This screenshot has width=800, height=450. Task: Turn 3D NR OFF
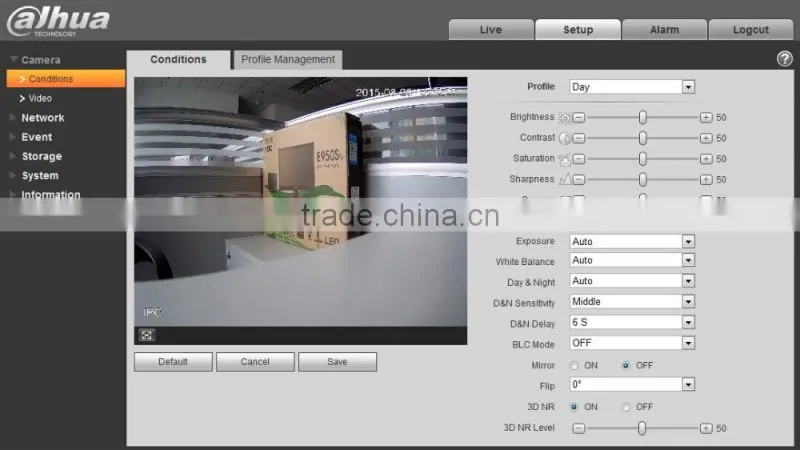[x=626, y=407]
